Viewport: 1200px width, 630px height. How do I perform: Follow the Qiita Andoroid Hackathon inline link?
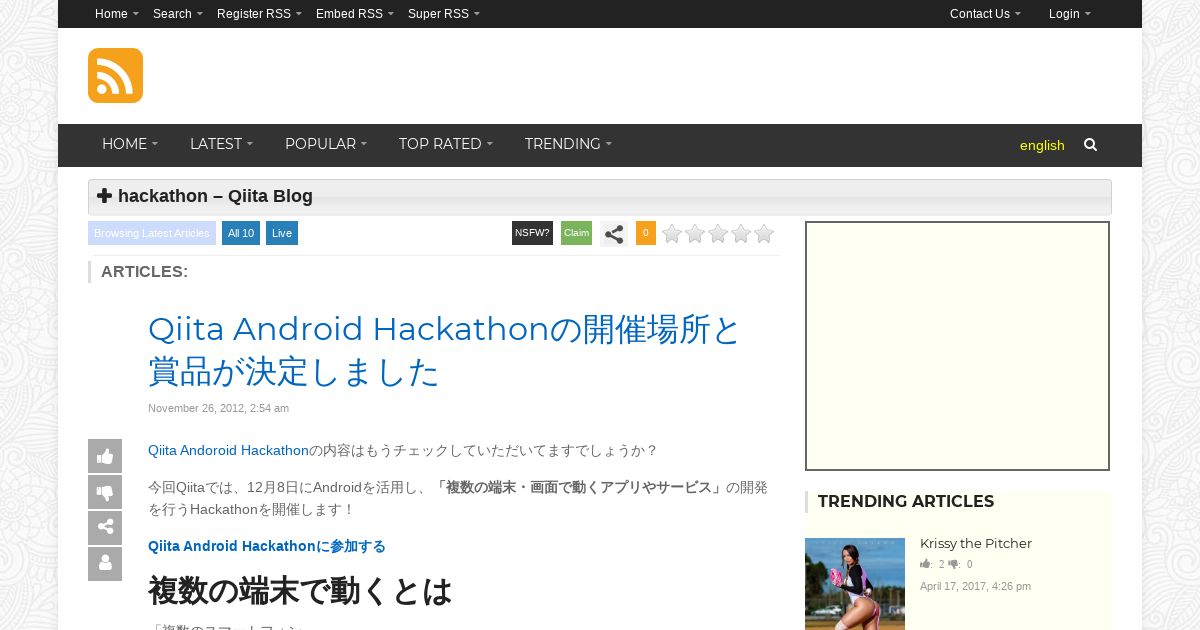(x=228, y=451)
